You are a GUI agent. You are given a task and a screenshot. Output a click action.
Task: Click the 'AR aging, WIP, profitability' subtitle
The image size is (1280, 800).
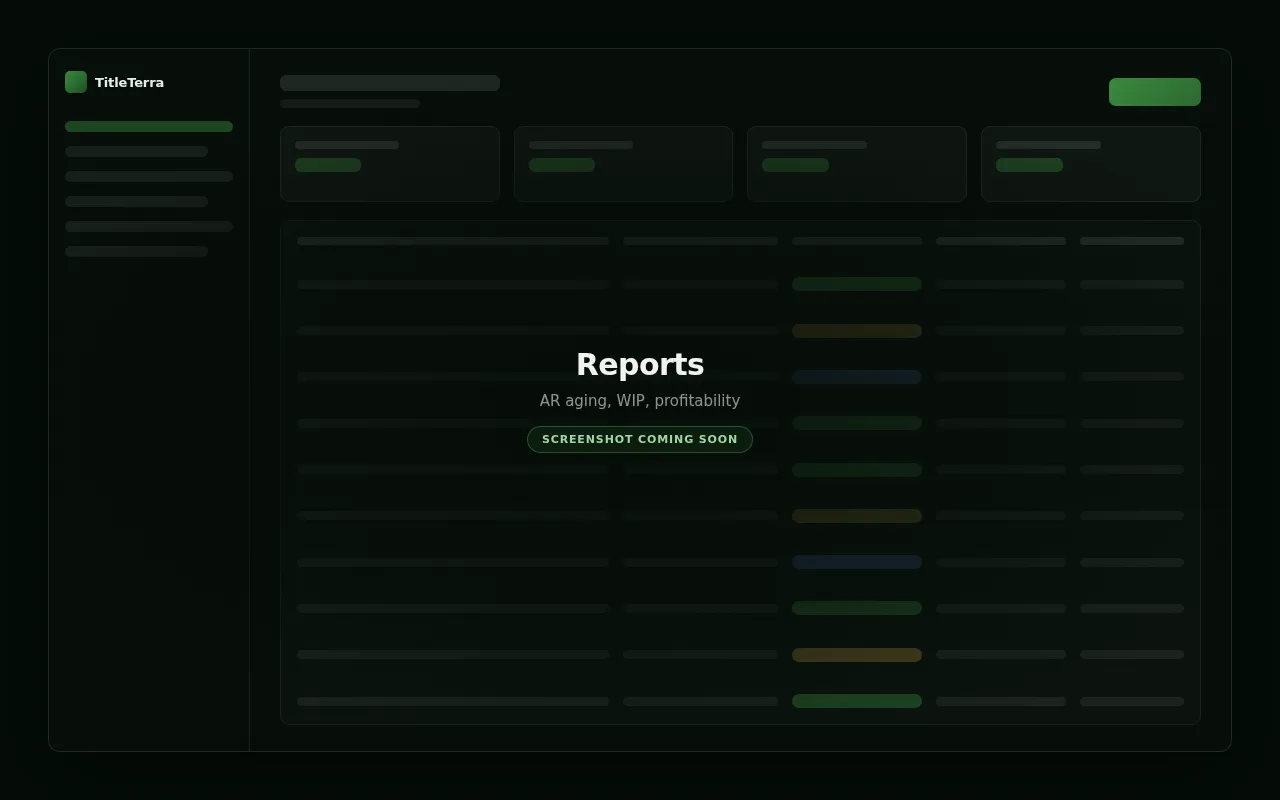(640, 400)
